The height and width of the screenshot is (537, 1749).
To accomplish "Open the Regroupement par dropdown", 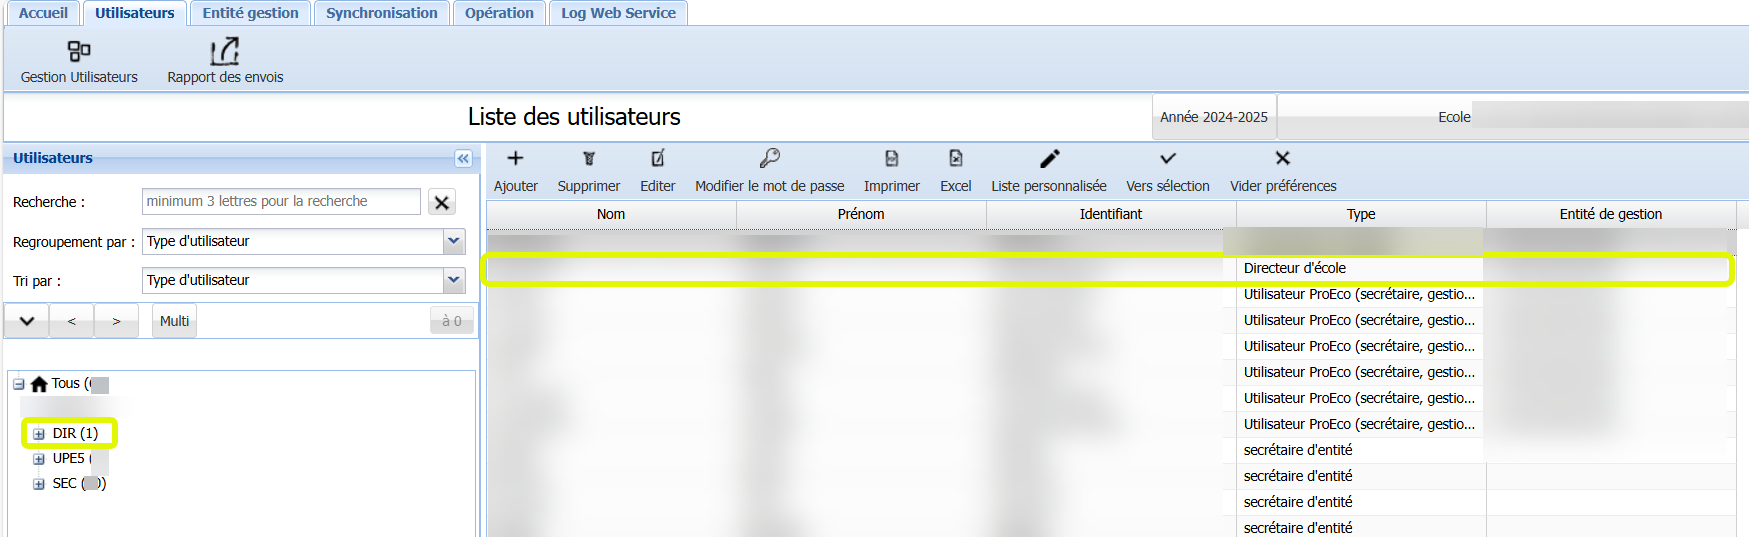I will tap(454, 241).
